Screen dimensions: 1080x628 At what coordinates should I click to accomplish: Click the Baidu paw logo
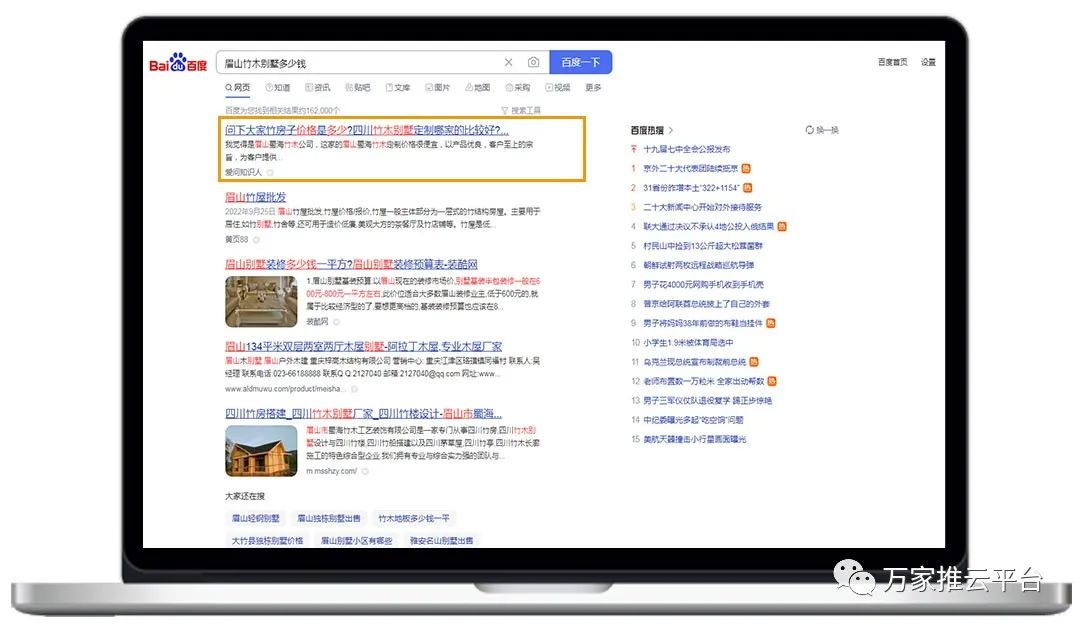click(x=178, y=64)
